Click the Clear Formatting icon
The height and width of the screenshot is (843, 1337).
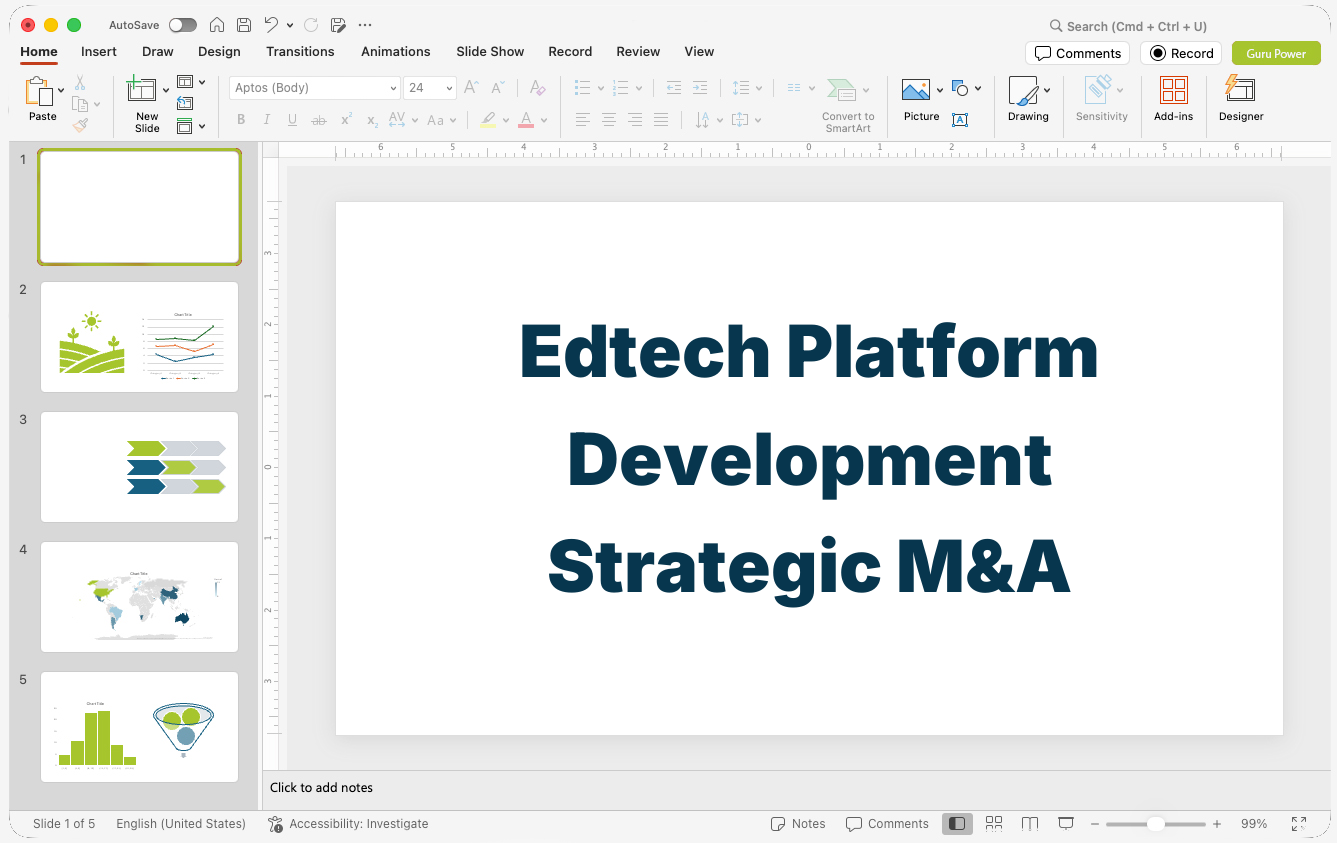537,88
